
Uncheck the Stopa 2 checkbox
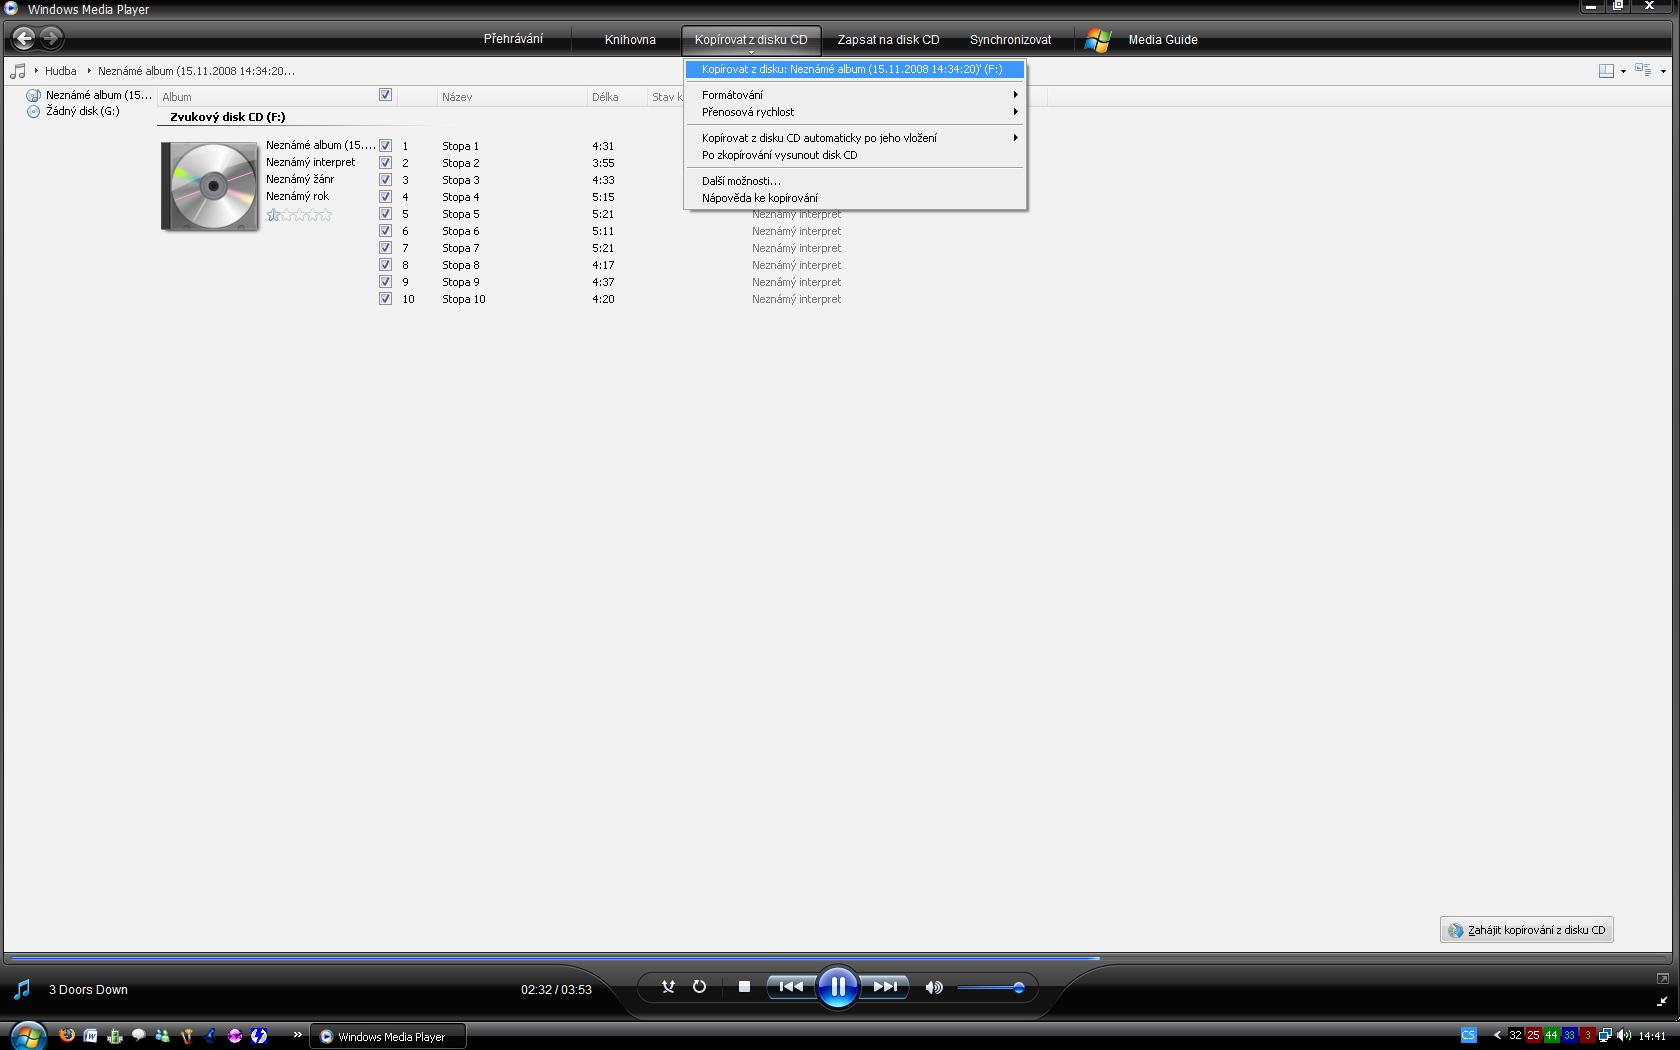pyautogui.click(x=385, y=162)
